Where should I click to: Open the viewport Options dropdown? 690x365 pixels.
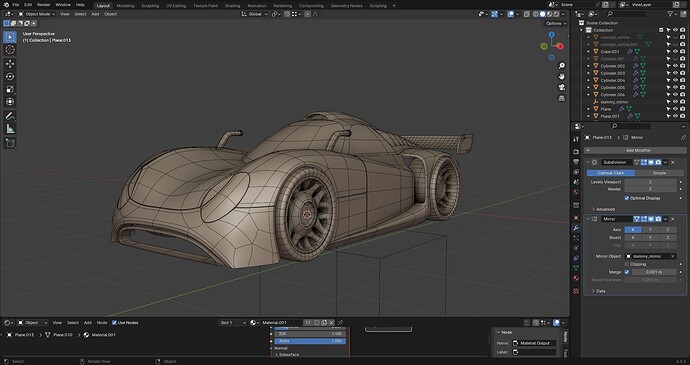555,23
